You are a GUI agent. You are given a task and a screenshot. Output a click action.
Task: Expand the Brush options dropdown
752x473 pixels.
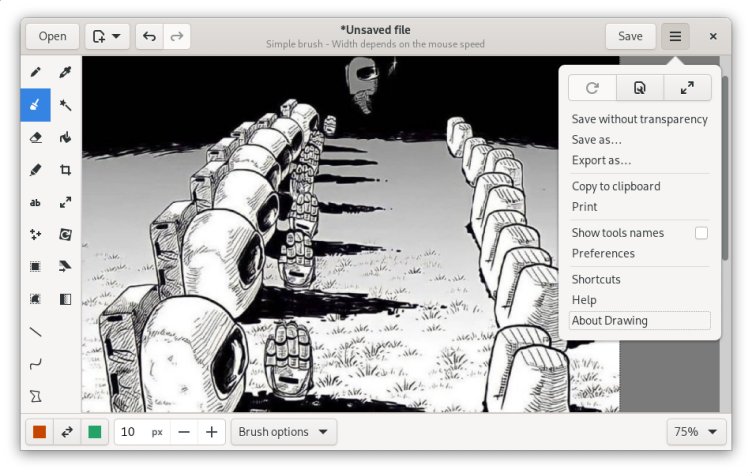(283, 432)
